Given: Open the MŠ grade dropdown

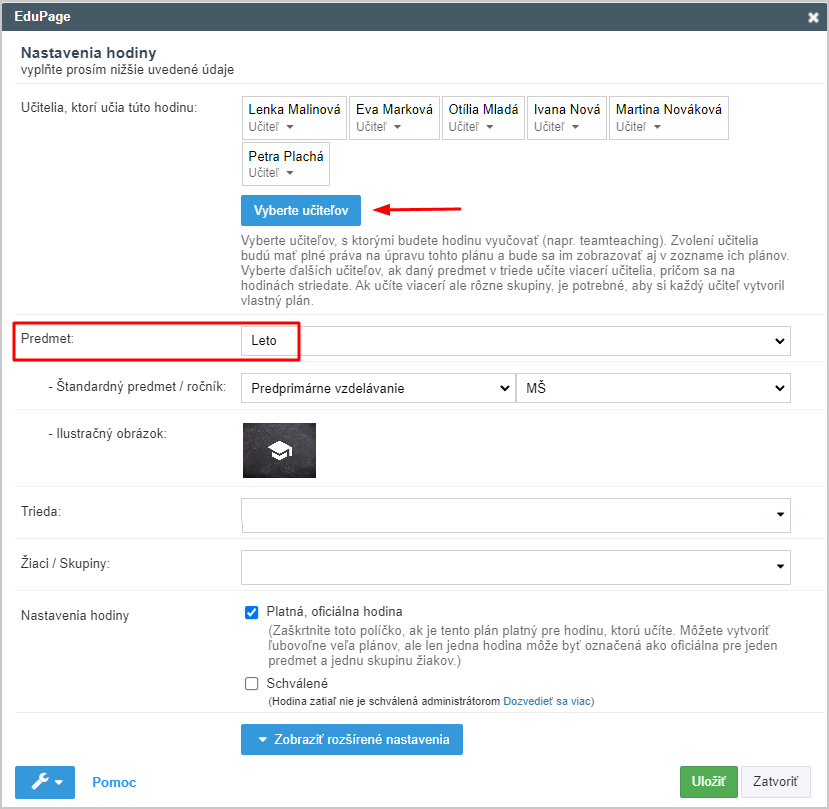Looking at the screenshot, I should click(653, 388).
